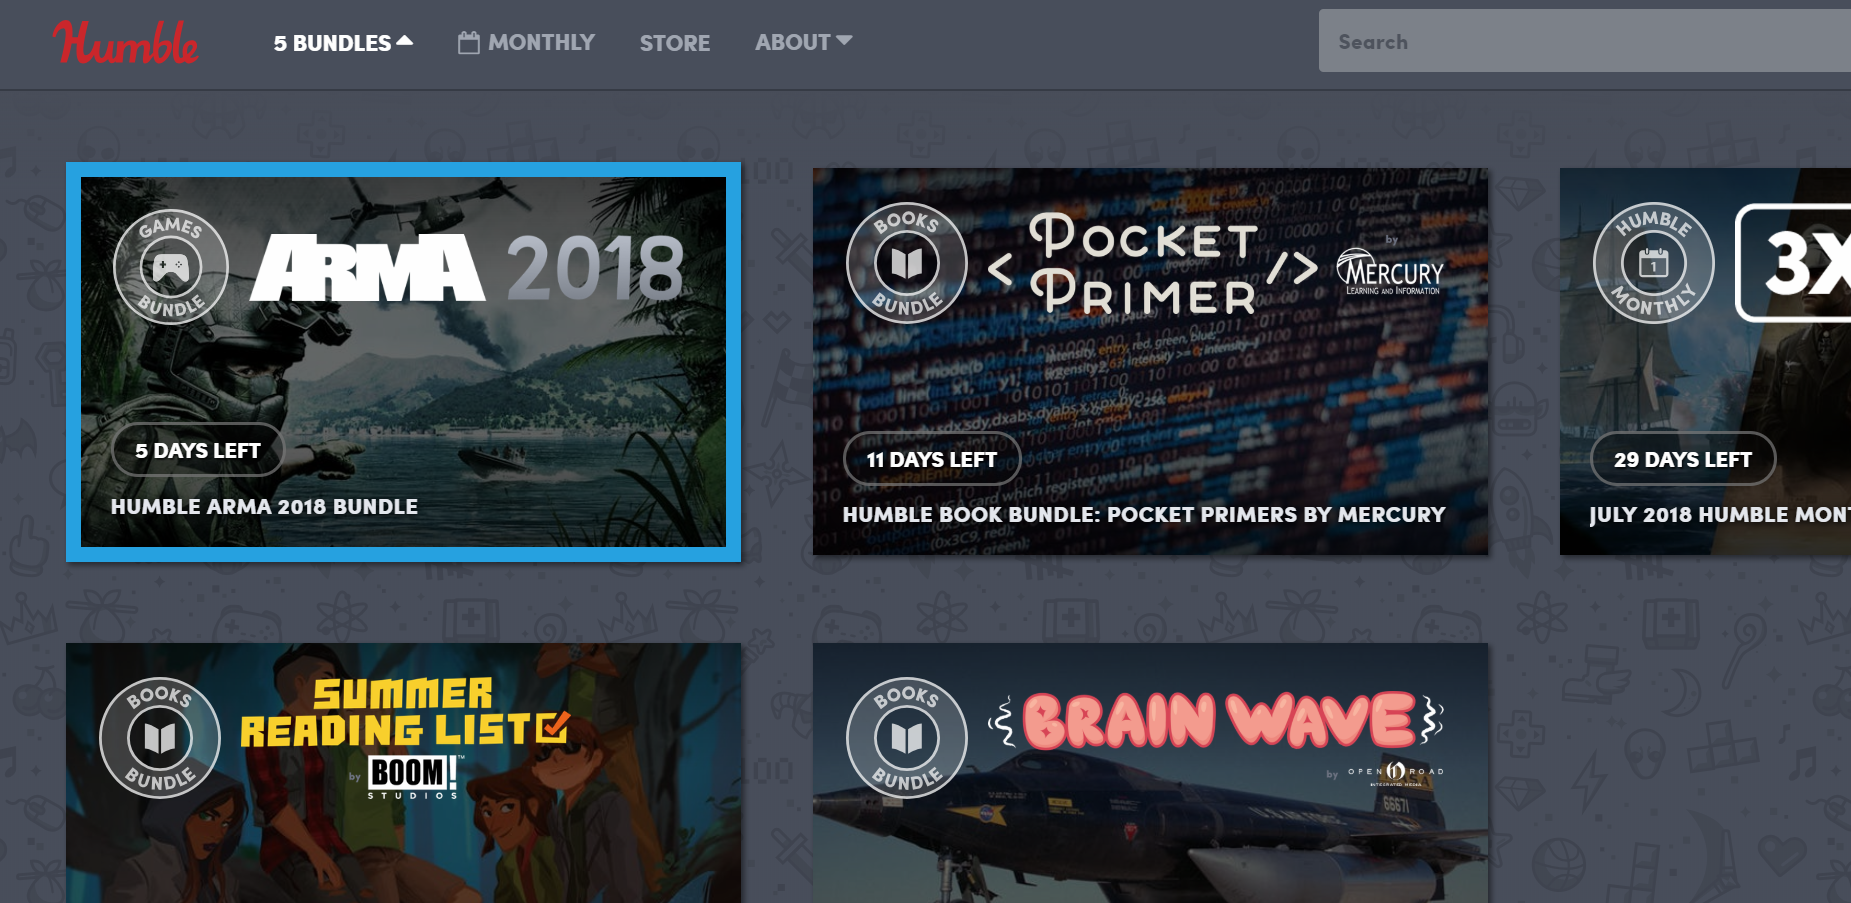This screenshot has height=903, width=1851.
Task: Click the Humble Monthly calendar badge
Action: coord(1653,263)
